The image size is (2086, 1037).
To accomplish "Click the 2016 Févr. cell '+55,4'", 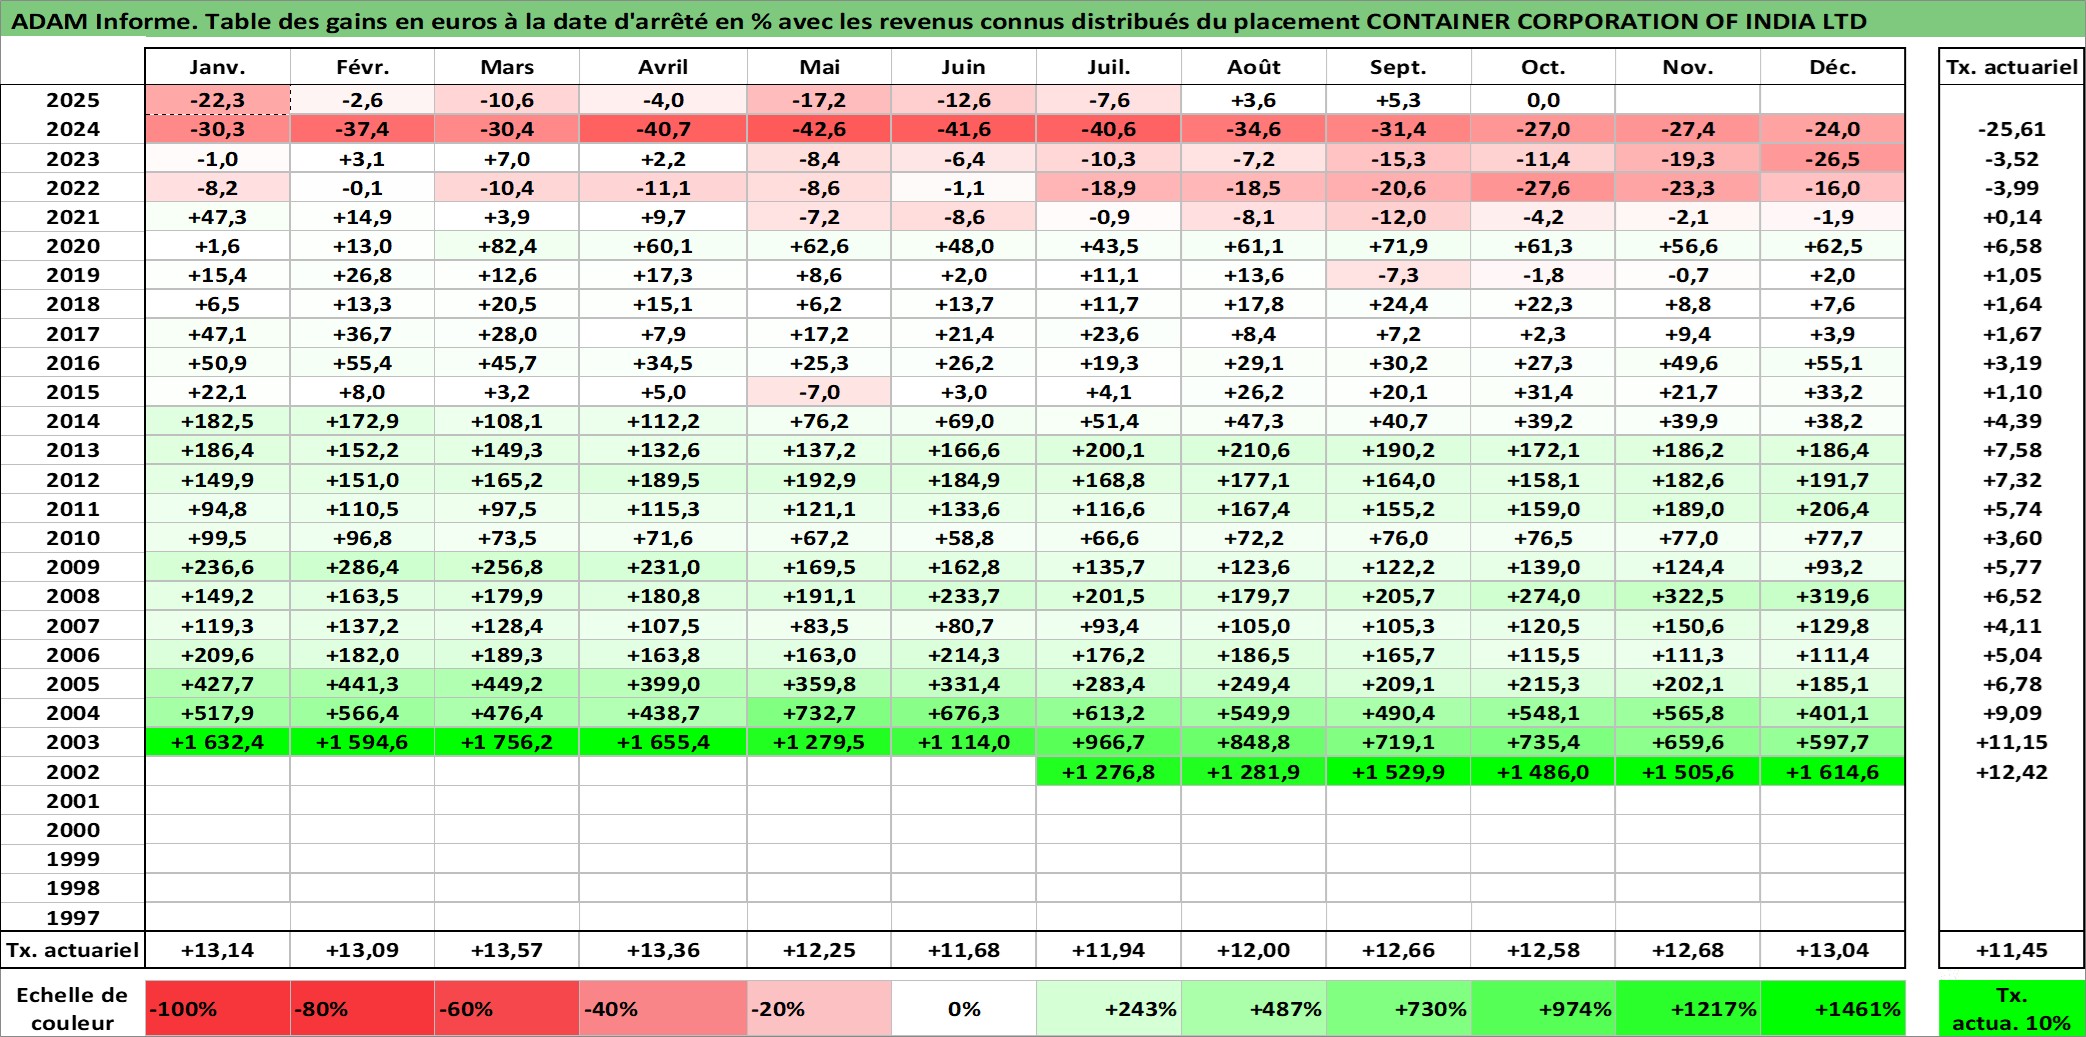I will coord(362,363).
